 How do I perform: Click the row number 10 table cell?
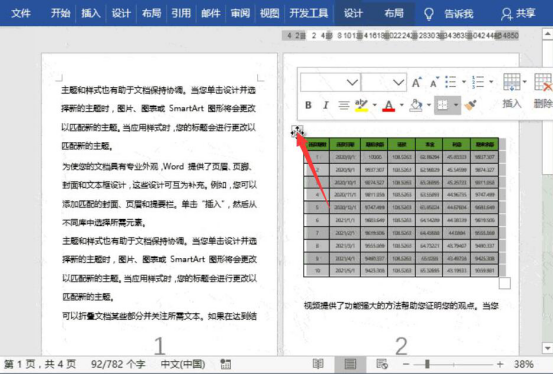[317, 271]
